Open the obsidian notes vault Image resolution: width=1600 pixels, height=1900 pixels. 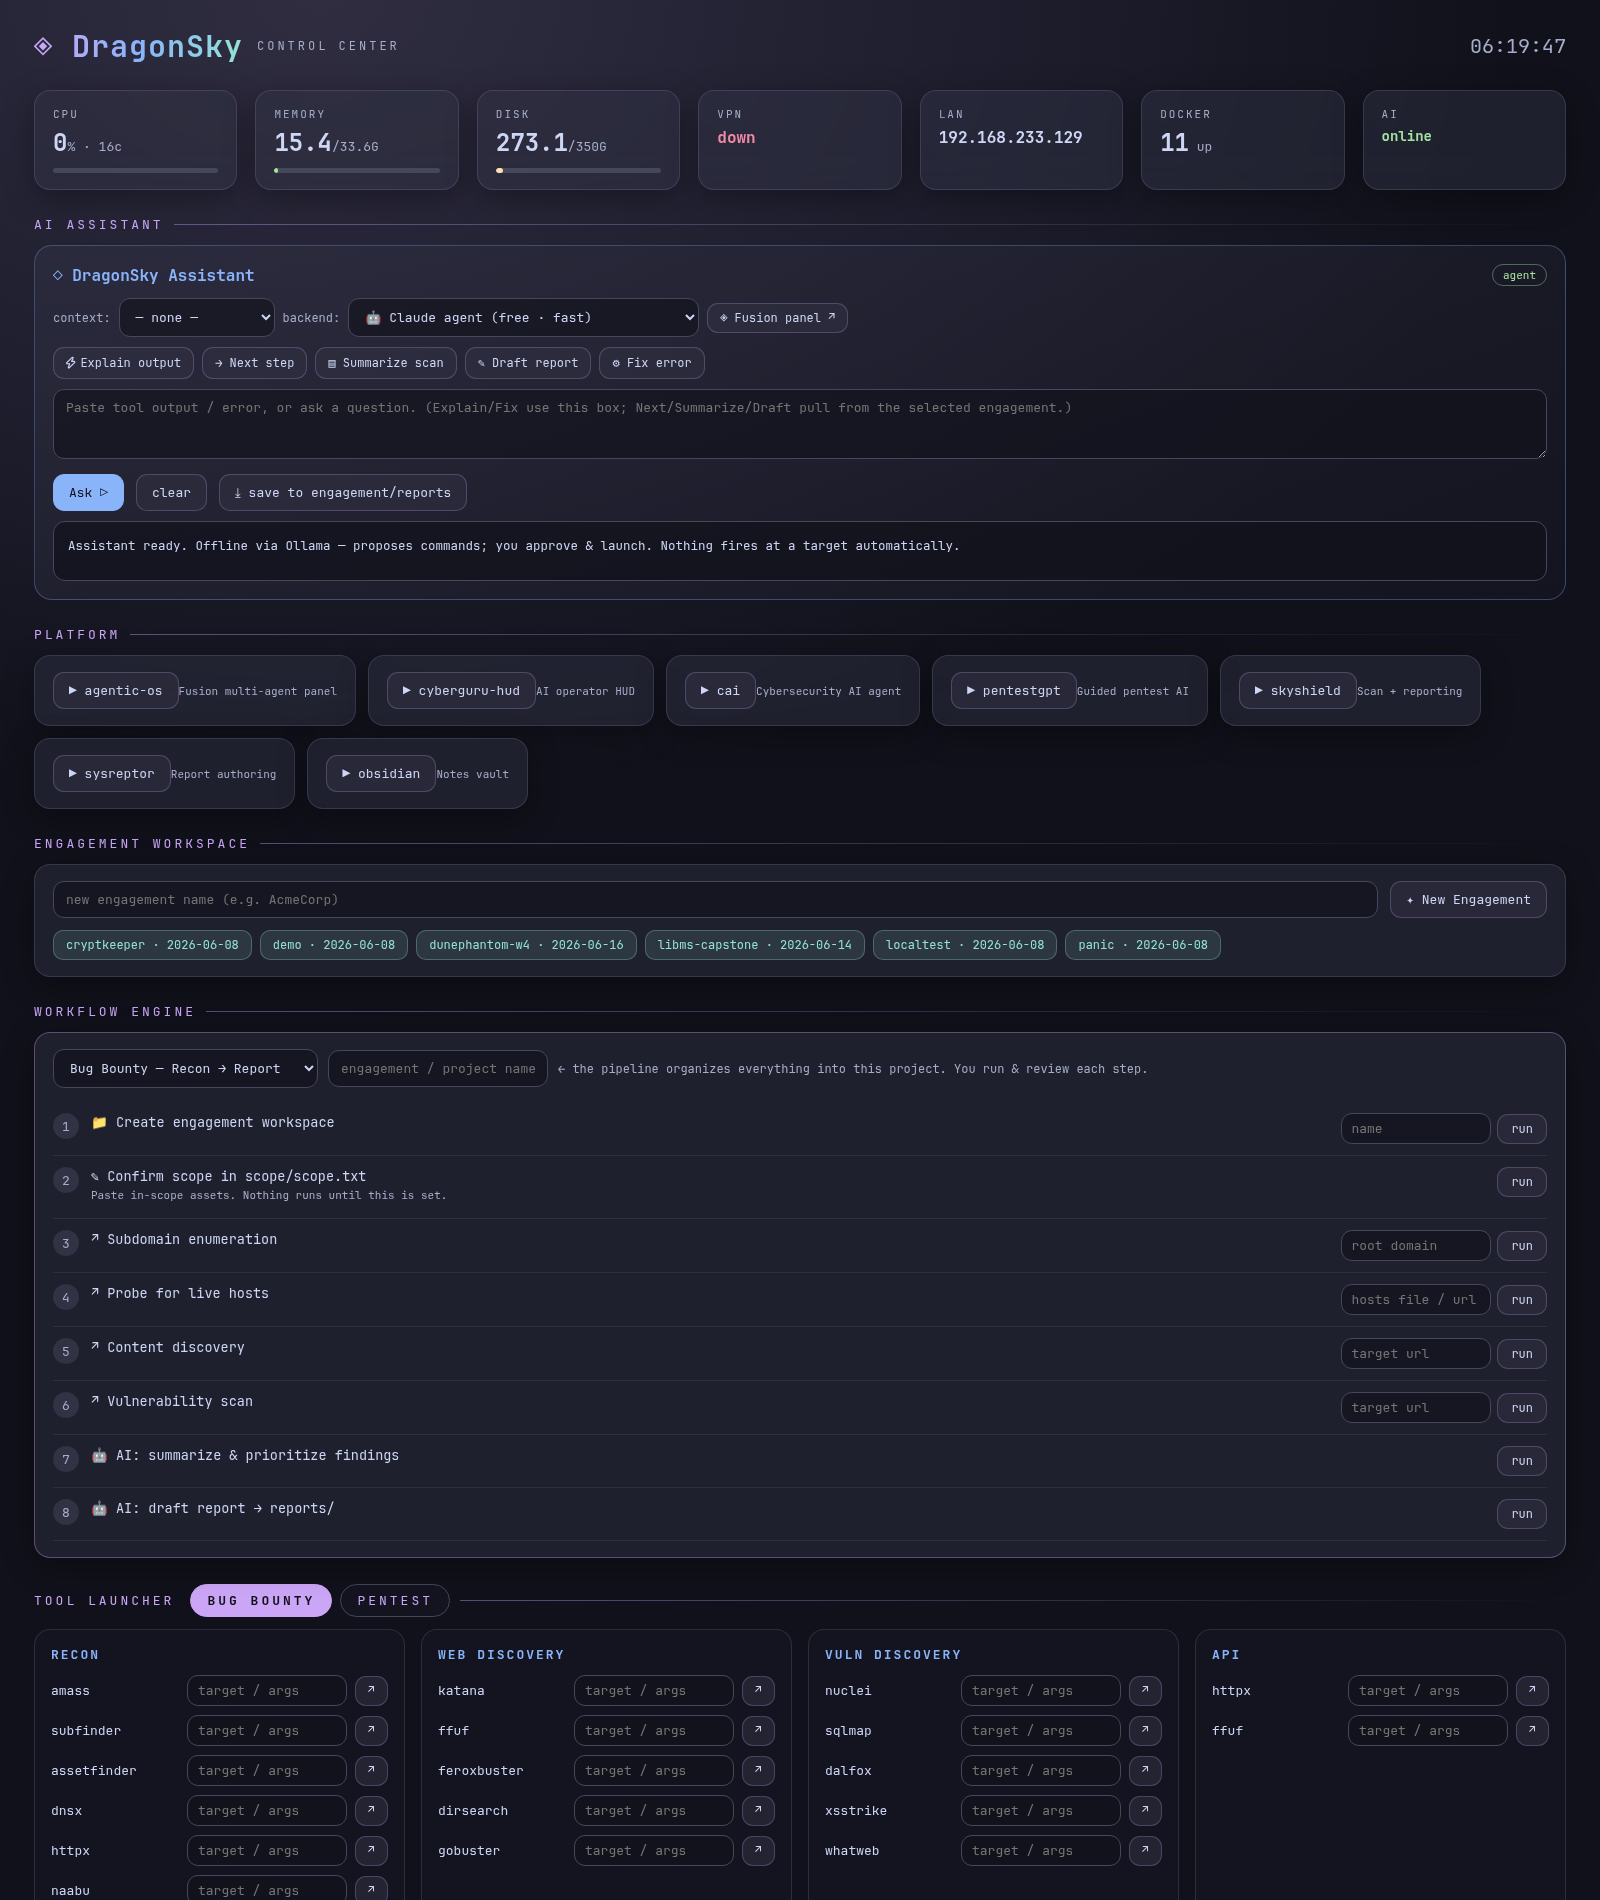coord(381,773)
